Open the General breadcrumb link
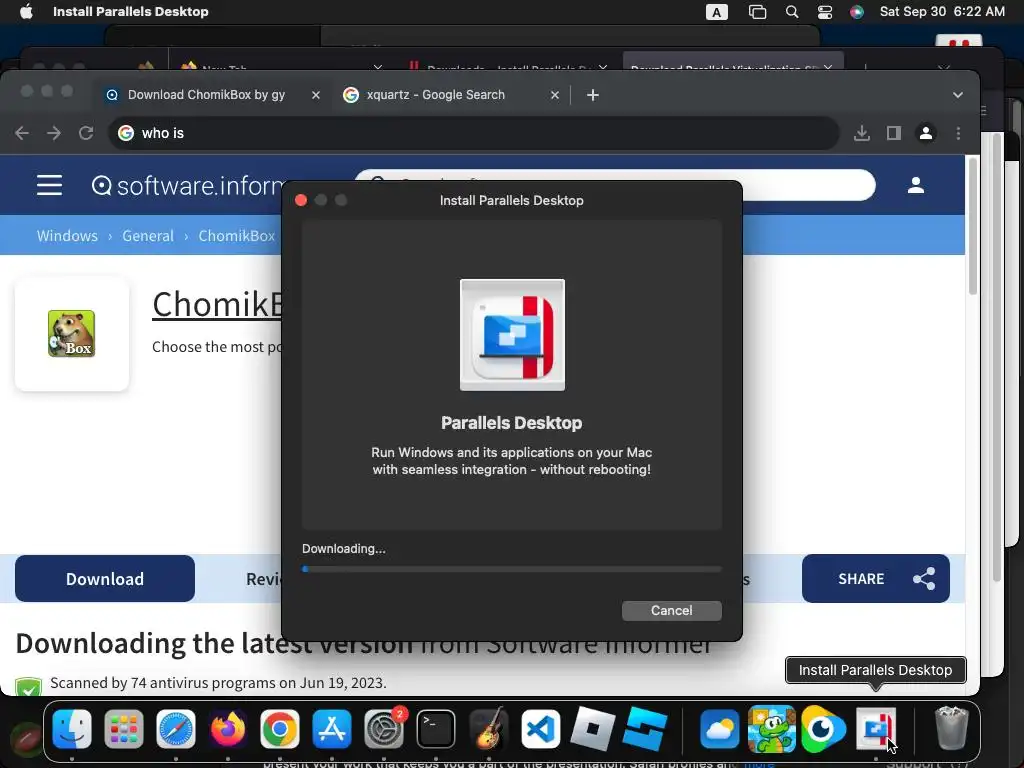Viewport: 1024px width, 768px height. click(148, 236)
